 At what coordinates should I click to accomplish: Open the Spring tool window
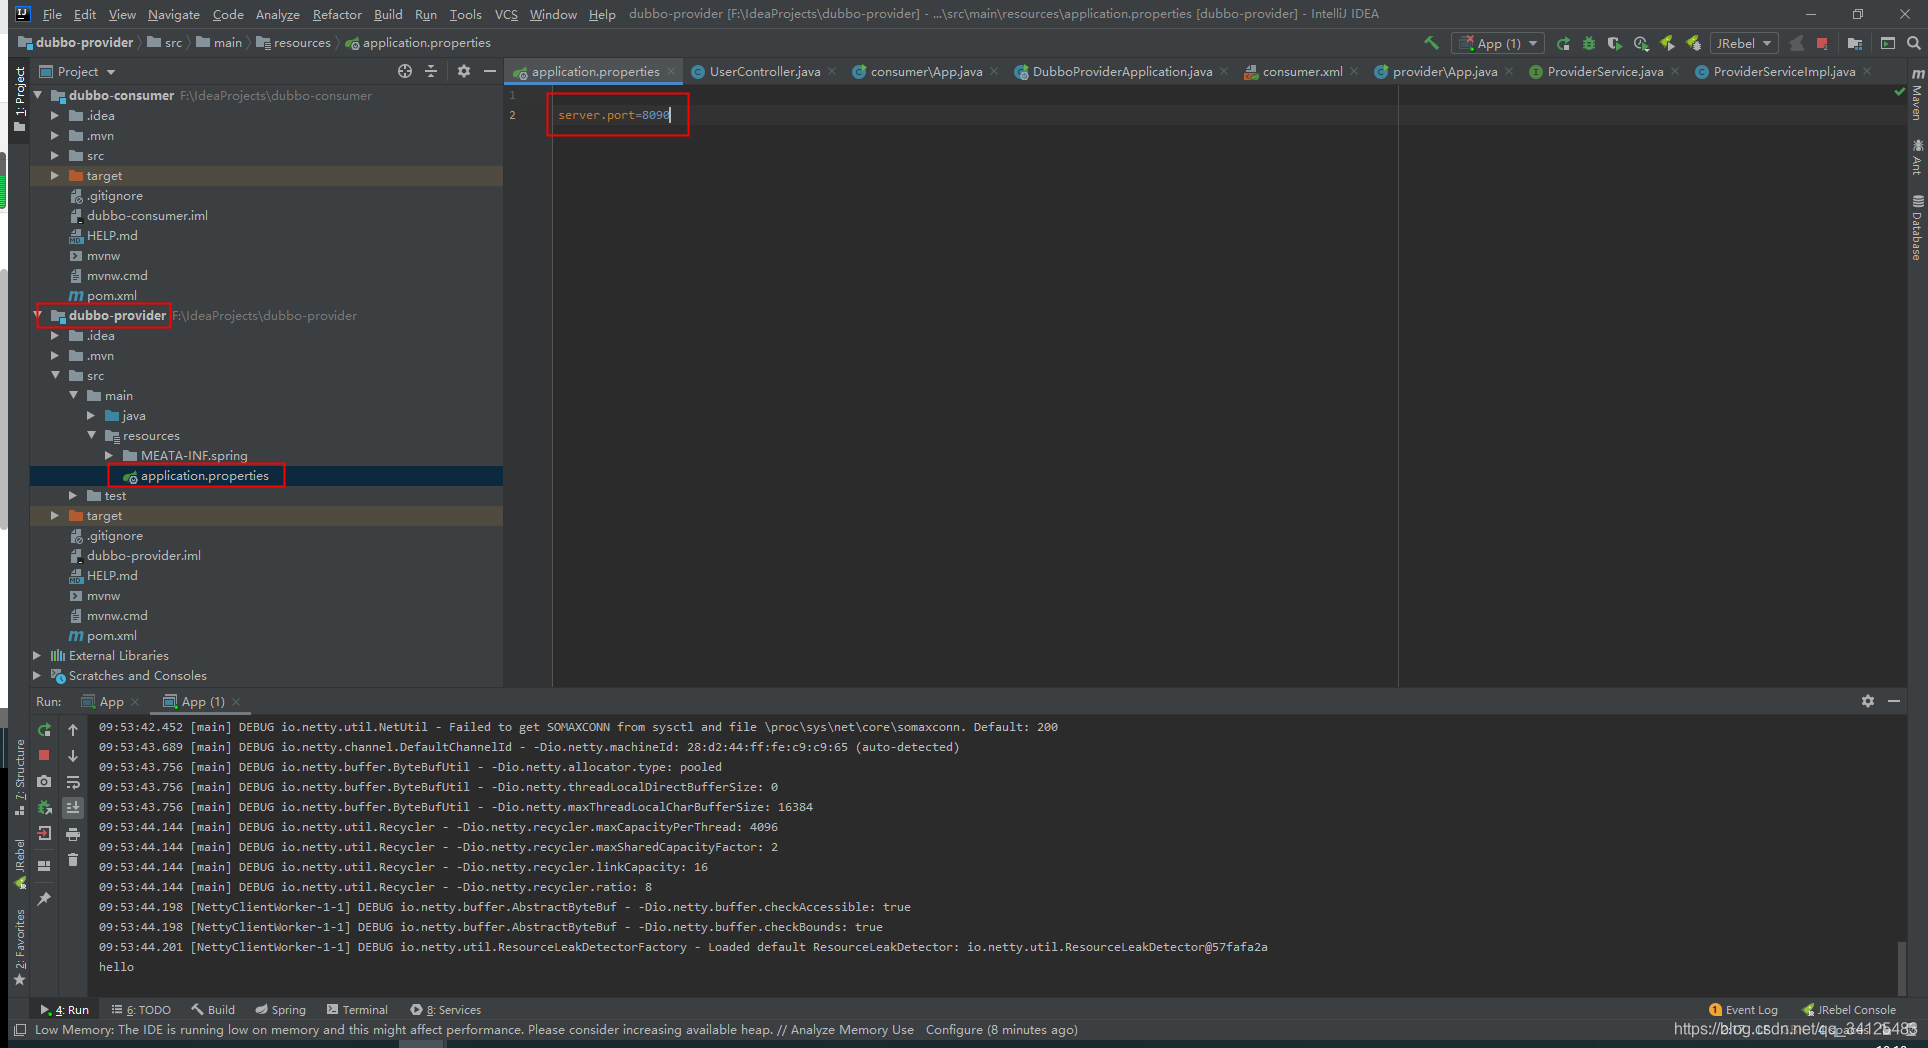point(280,1010)
